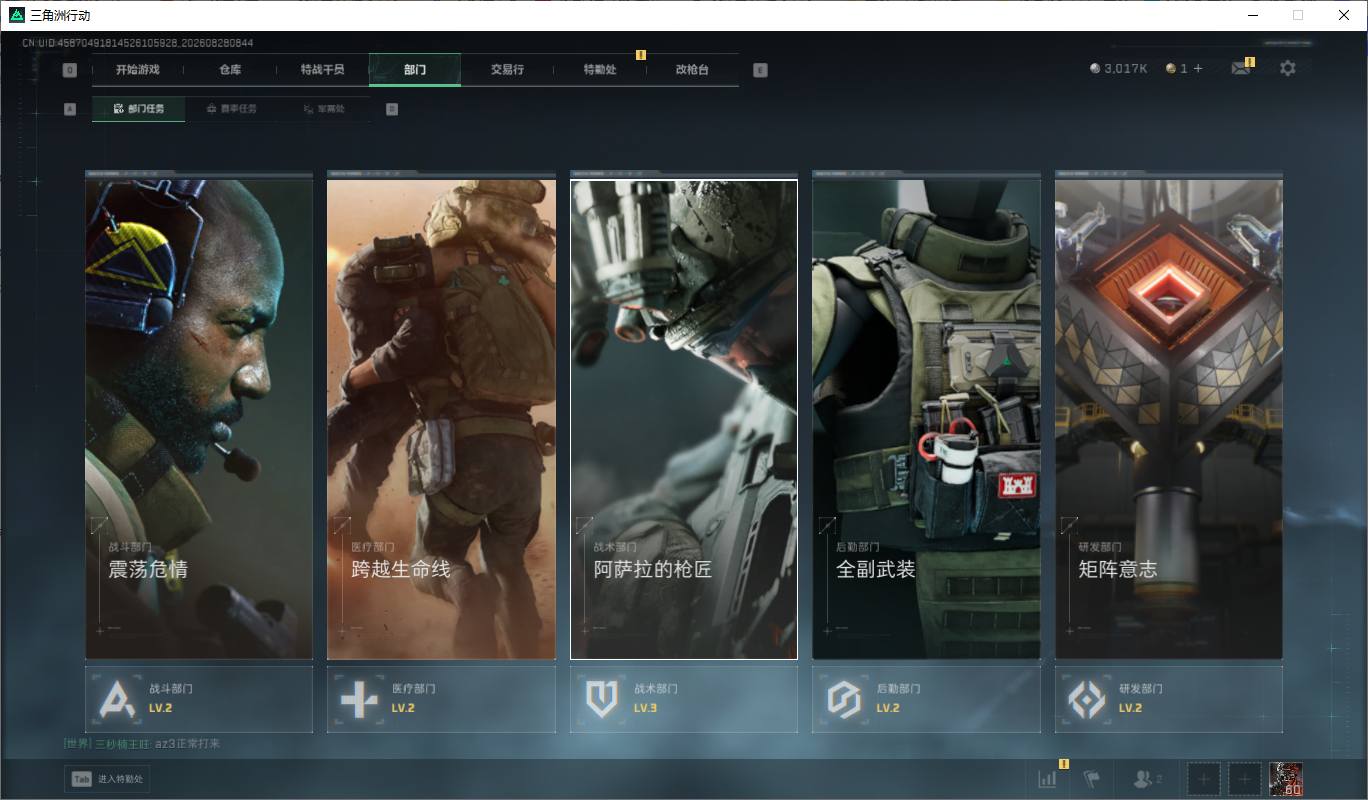Switch to the 改枪台 tab
Viewport: 1368px width, 800px height.
click(692, 70)
